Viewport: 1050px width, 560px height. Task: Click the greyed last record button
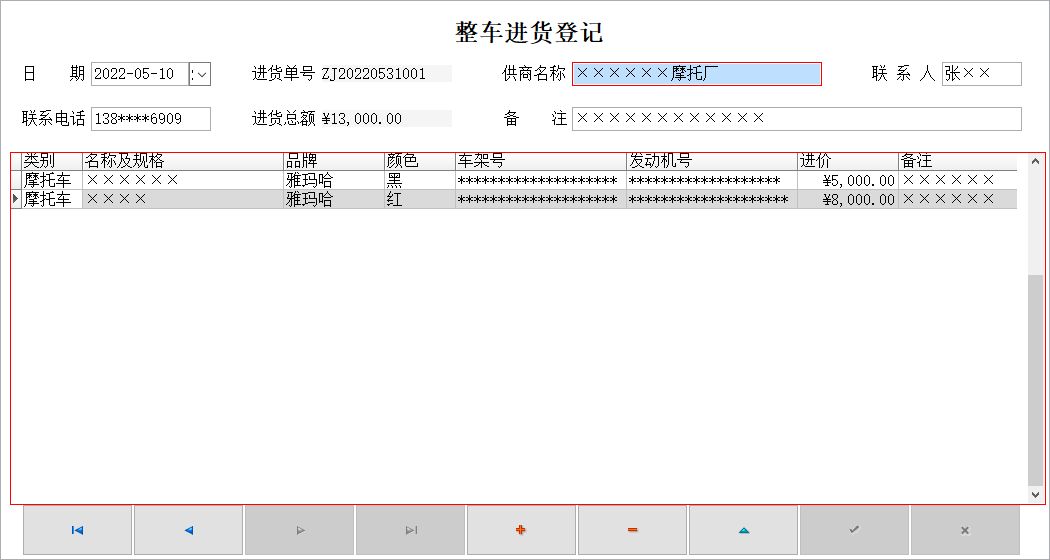tap(411, 530)
